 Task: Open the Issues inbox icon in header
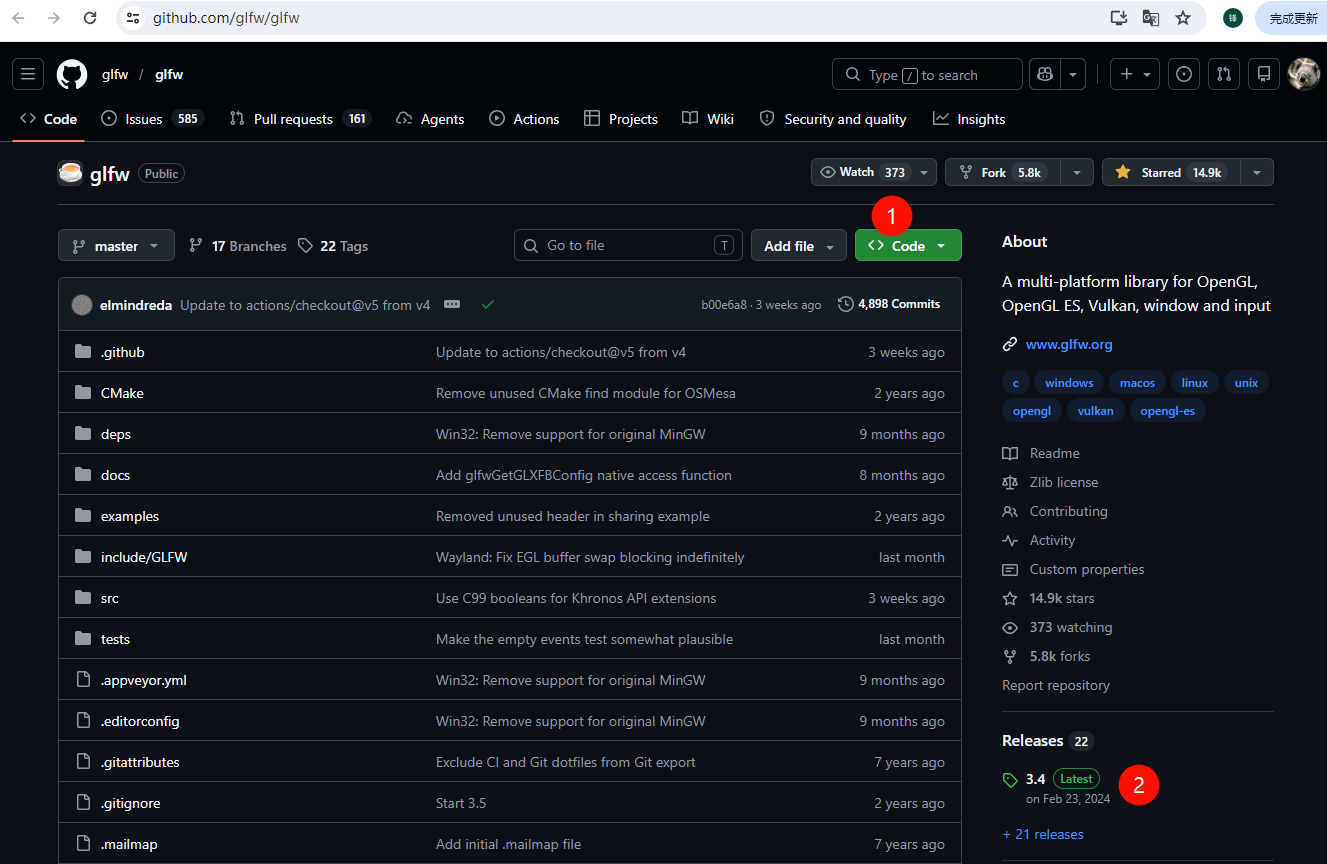coord(1184,74)
